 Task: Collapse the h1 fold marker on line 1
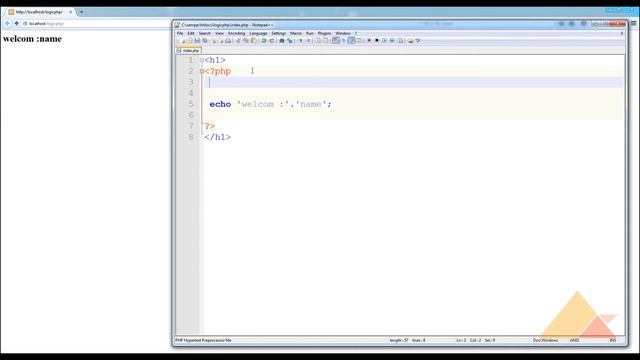(x=202, y=60)
